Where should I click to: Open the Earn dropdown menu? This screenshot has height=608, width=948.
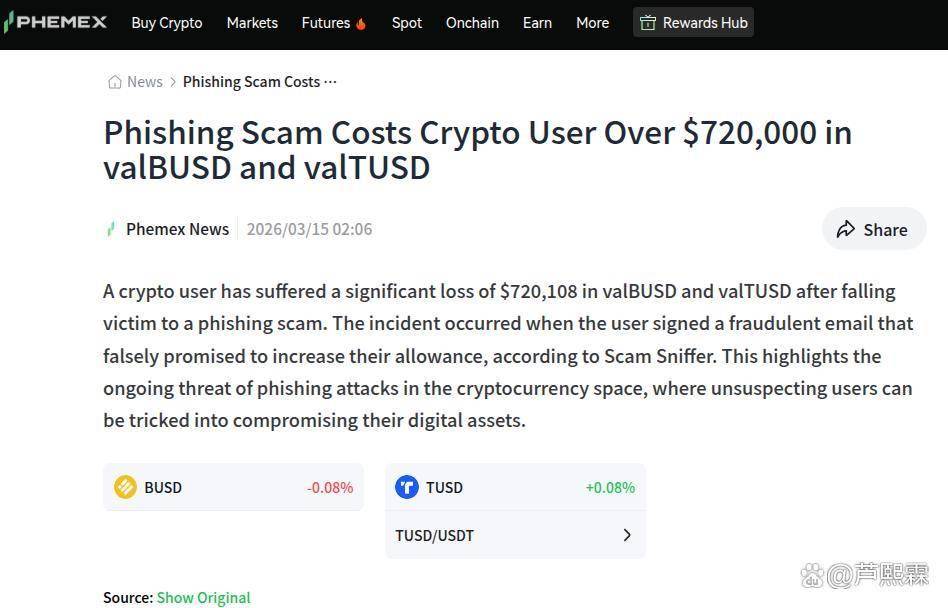pyautogui.click(x=537, y=23)
